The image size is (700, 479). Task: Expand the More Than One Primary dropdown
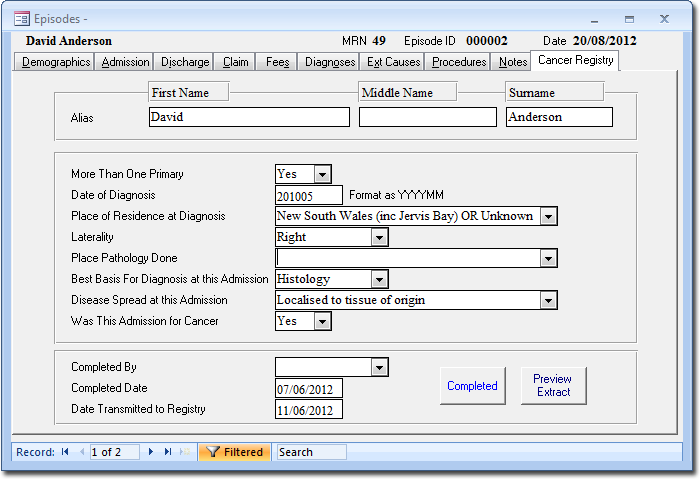point(321,174)
